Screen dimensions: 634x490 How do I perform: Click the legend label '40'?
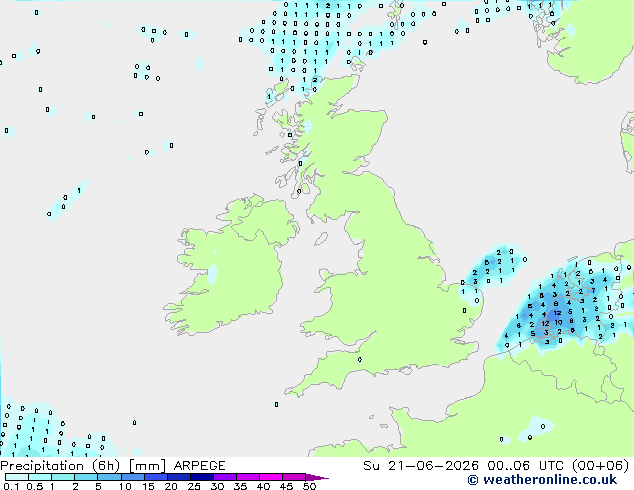[x=263, y=486]
